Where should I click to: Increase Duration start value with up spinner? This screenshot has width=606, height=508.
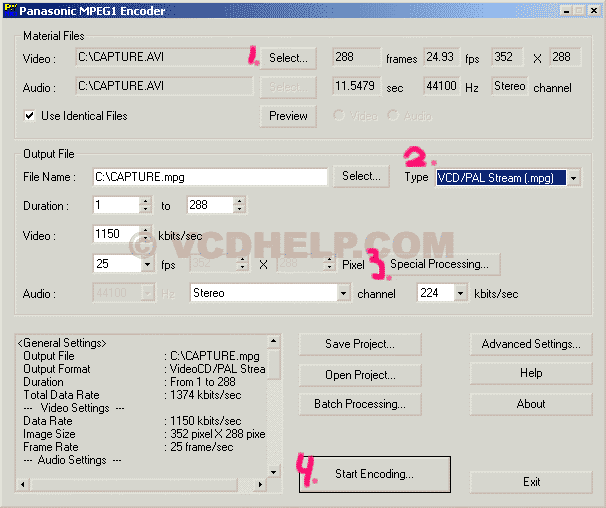tap(145, 201)
